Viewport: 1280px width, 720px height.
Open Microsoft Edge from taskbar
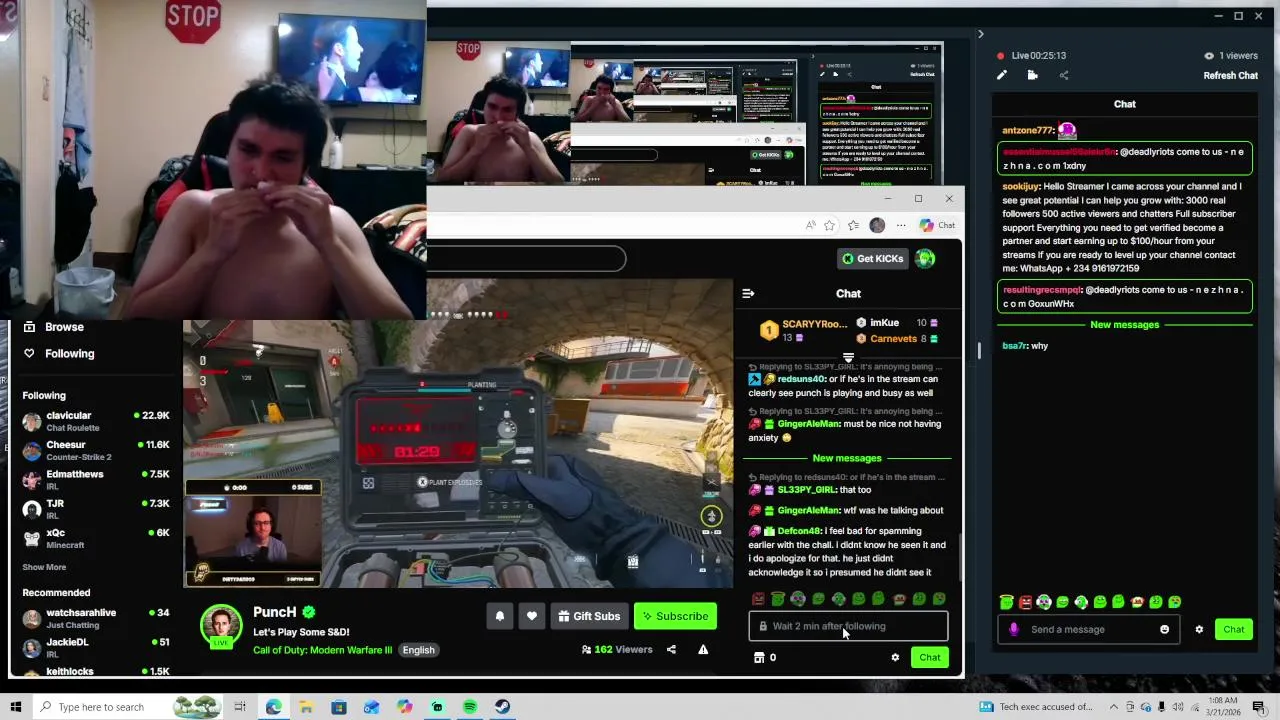273,707
